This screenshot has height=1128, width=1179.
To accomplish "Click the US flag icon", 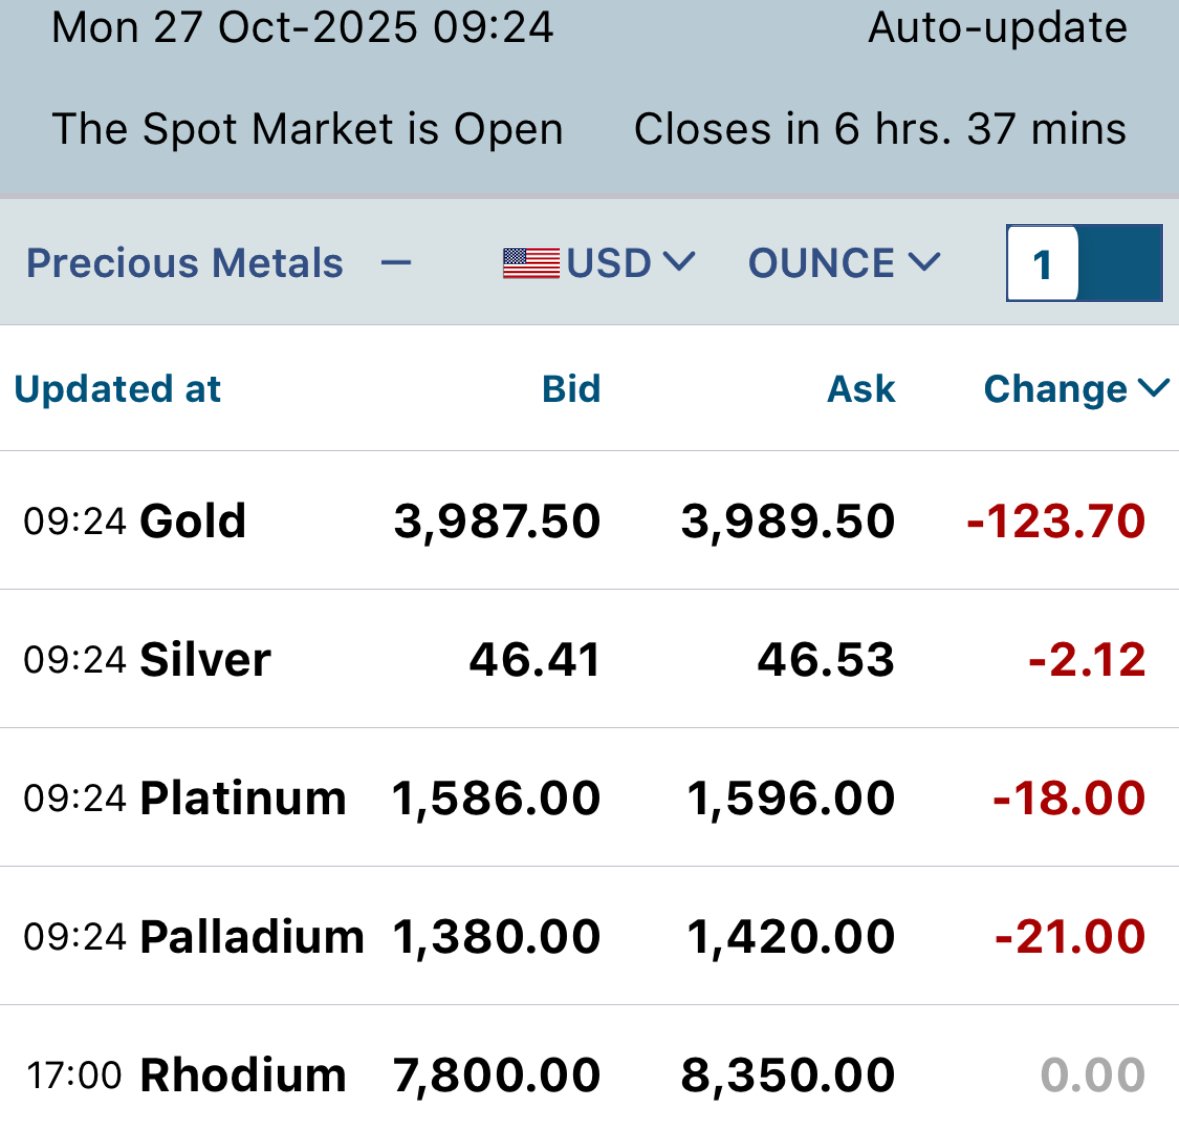I will 530,264.
